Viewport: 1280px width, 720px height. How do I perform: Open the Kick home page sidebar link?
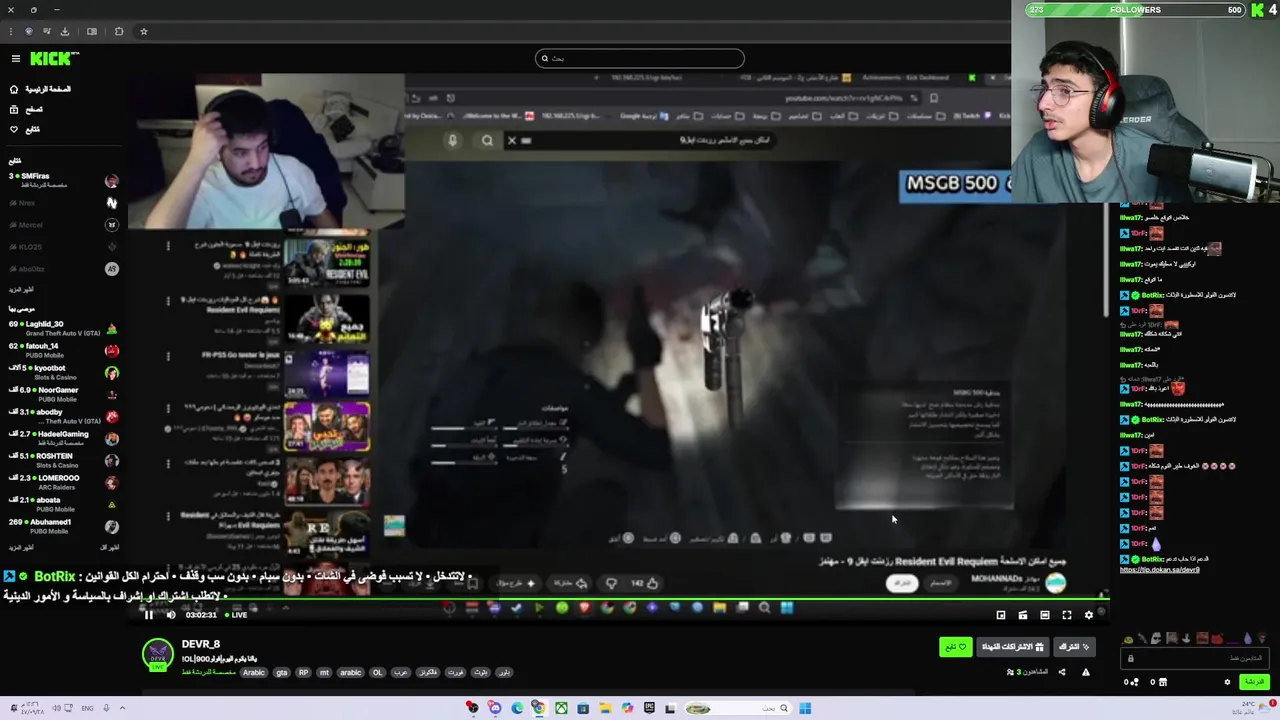coord(40,89)
